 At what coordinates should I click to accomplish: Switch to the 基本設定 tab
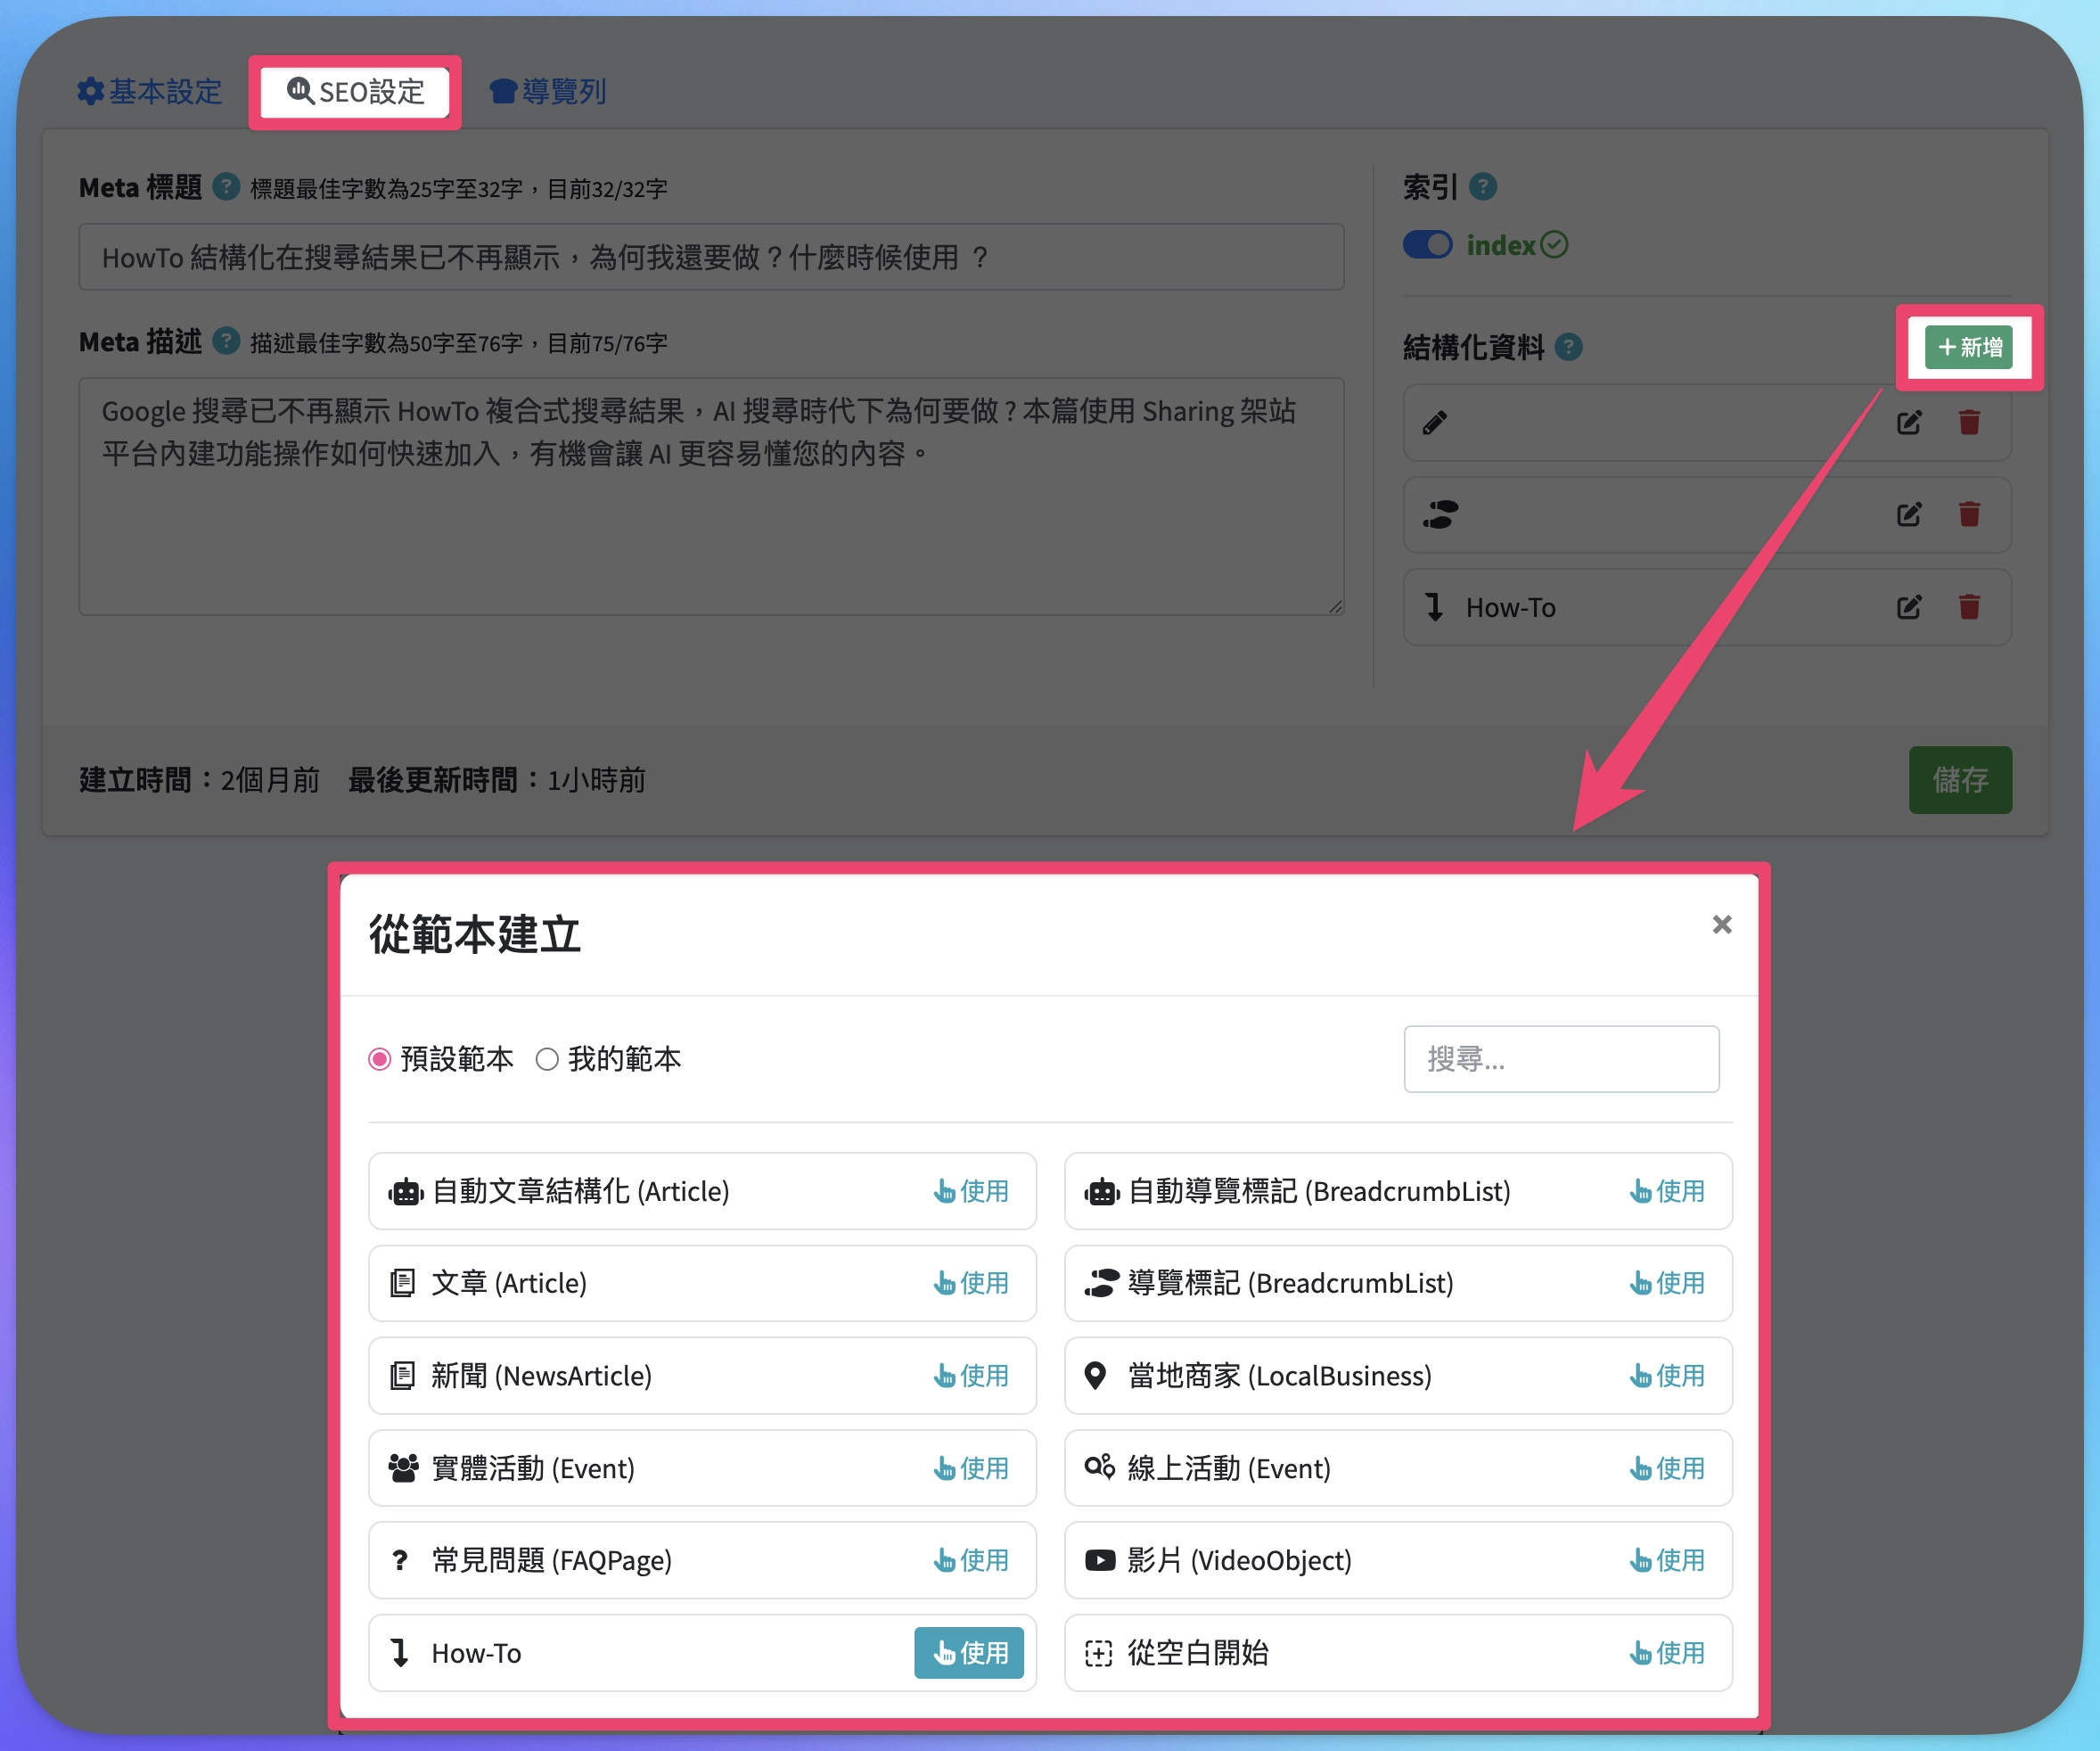pyautogui.click(x=149, y=91)
